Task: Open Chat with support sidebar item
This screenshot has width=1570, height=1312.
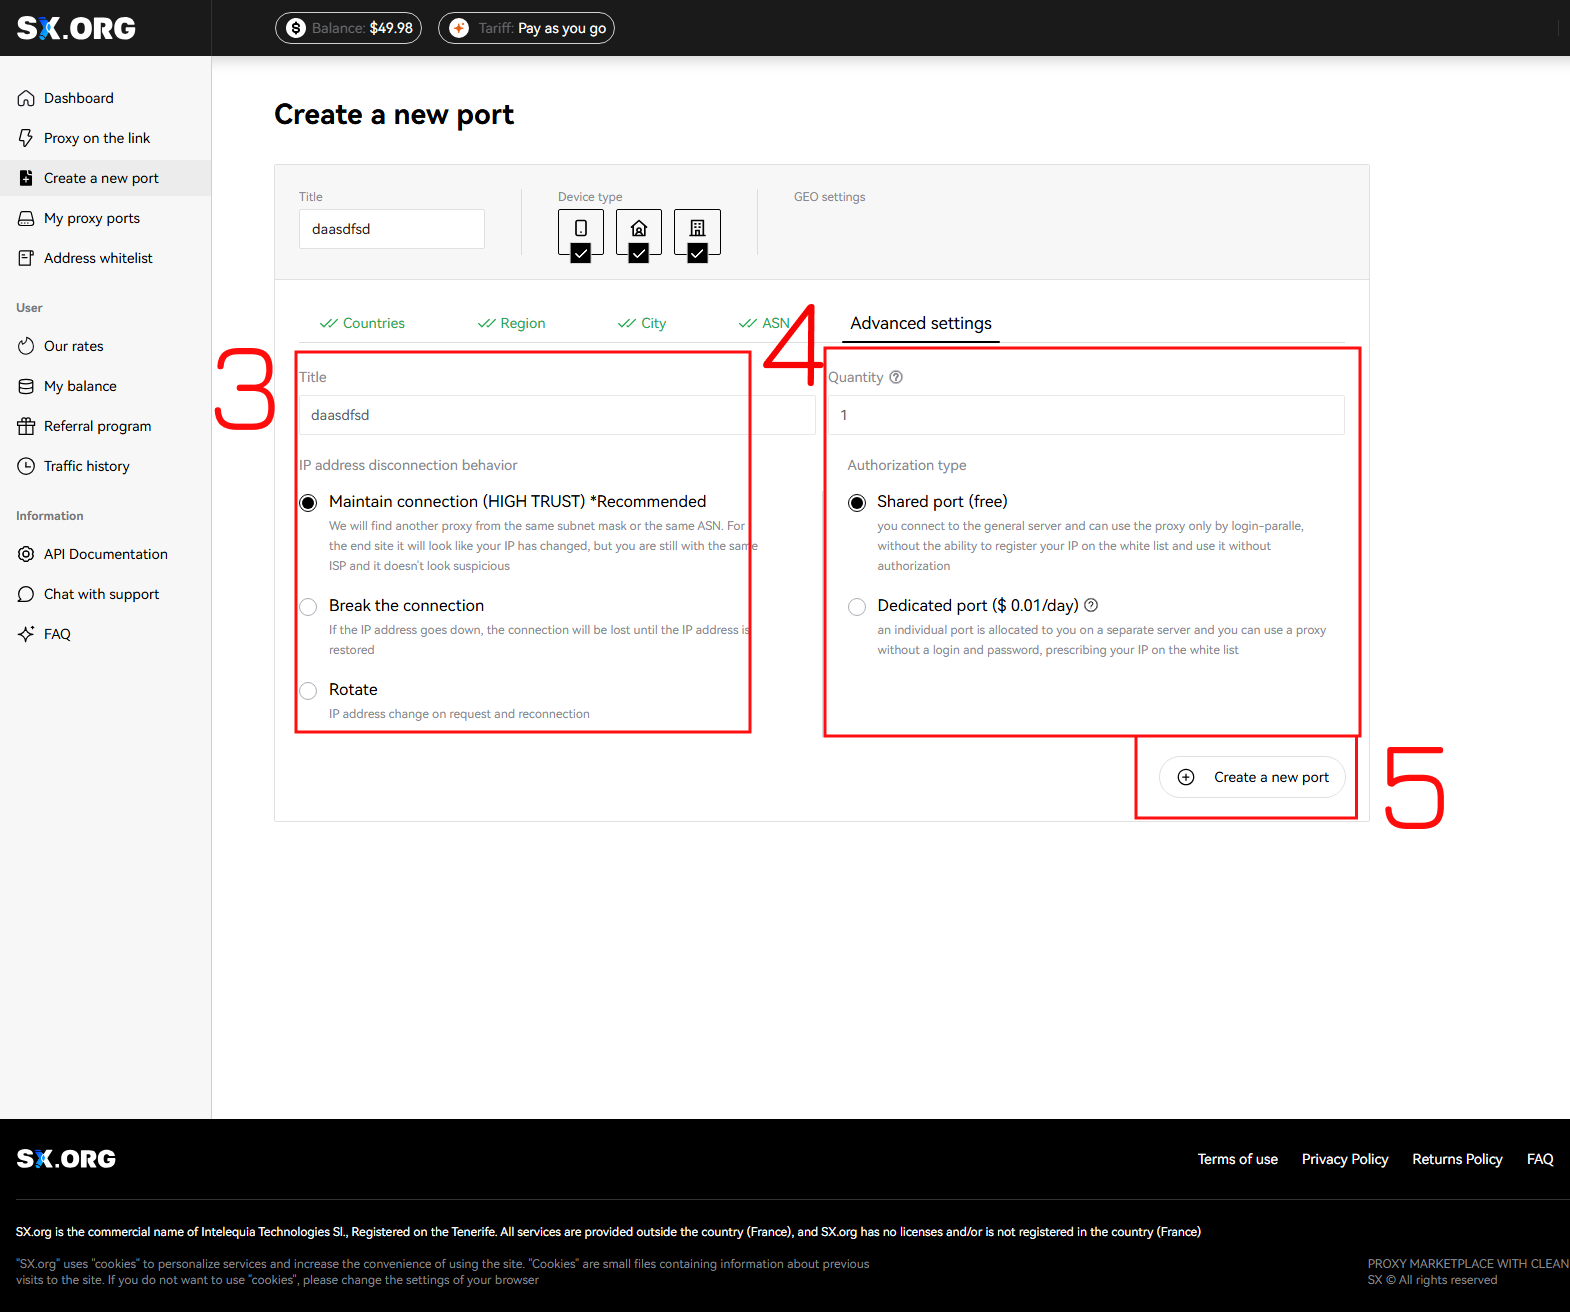Action: [x=101, y=594]
